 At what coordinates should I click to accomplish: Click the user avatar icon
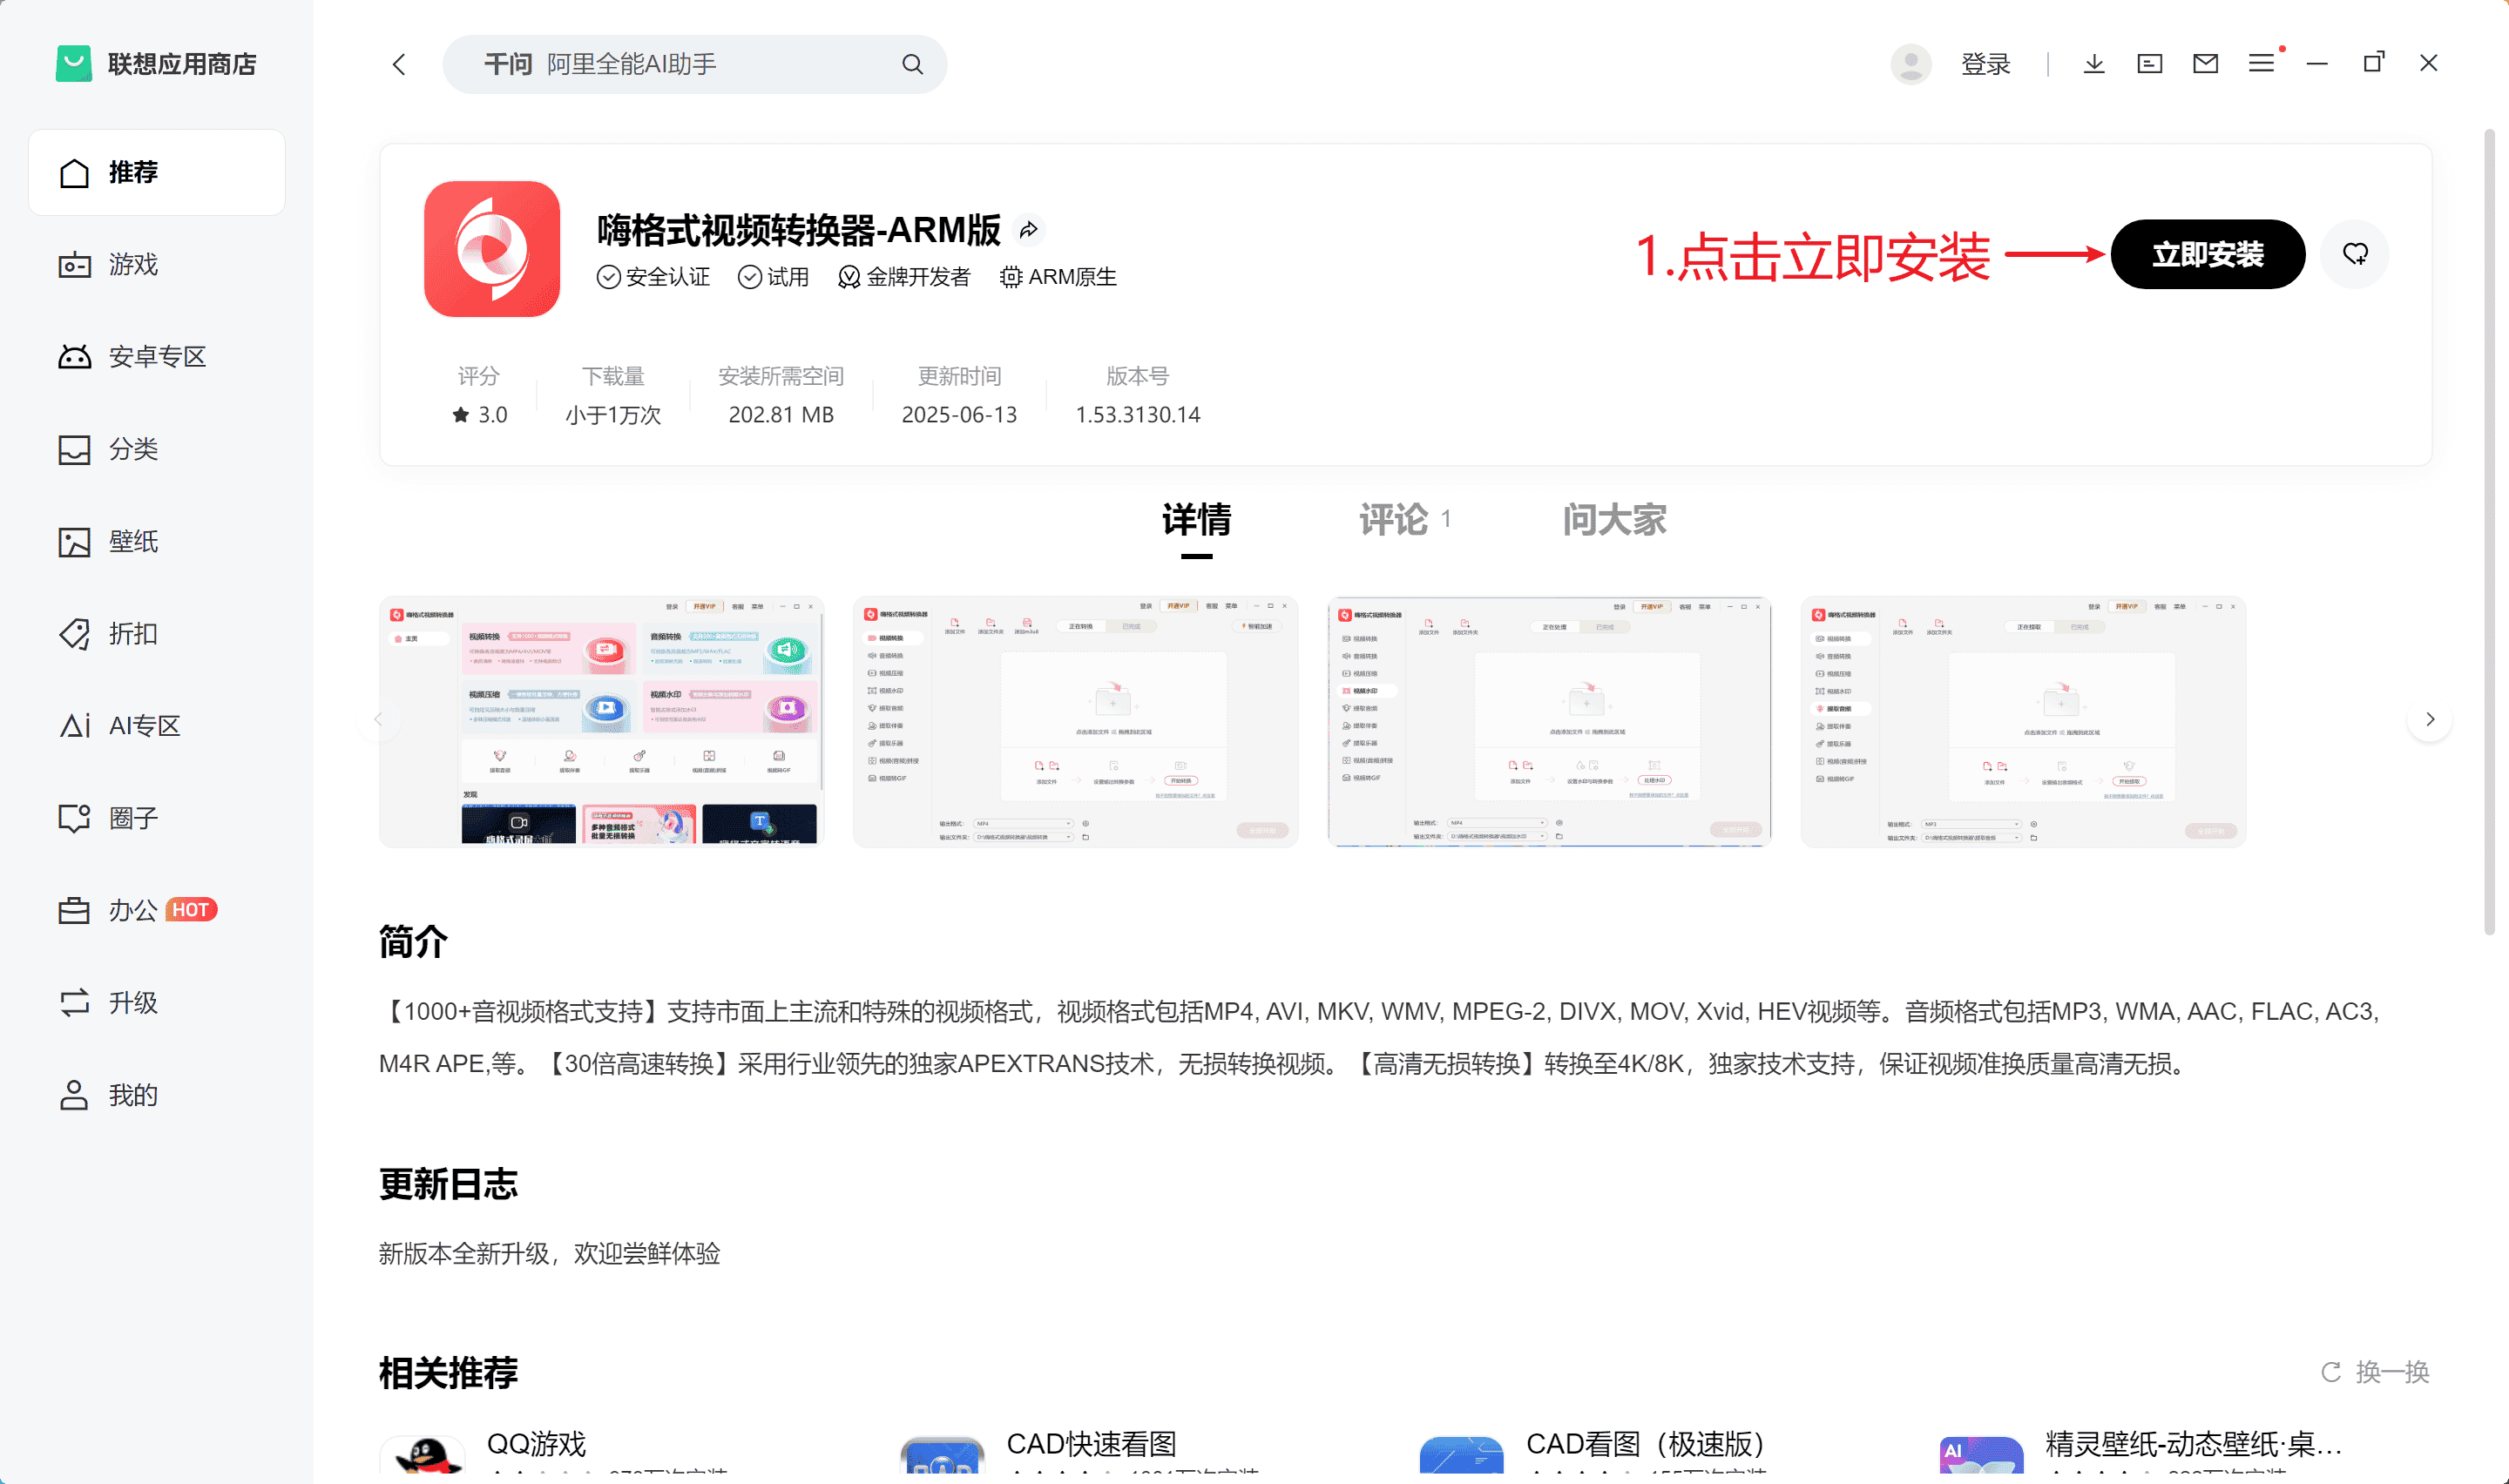[x=1910, y=64]
